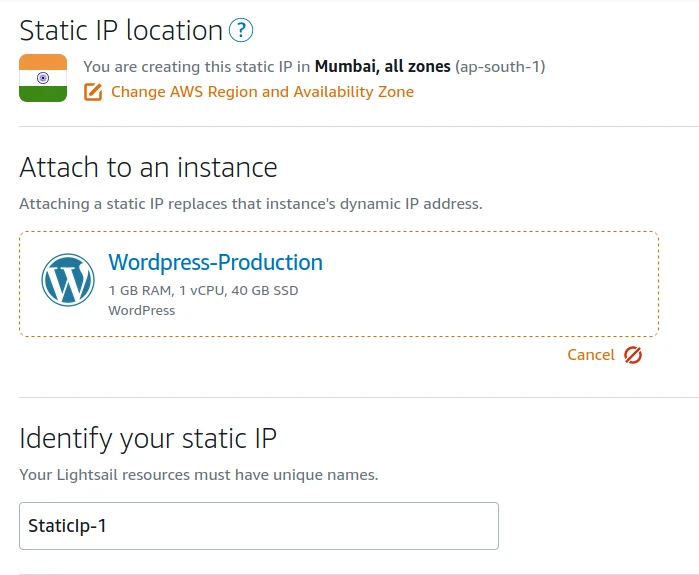
Task: Click the pencil edit icon
Action: 93,92
